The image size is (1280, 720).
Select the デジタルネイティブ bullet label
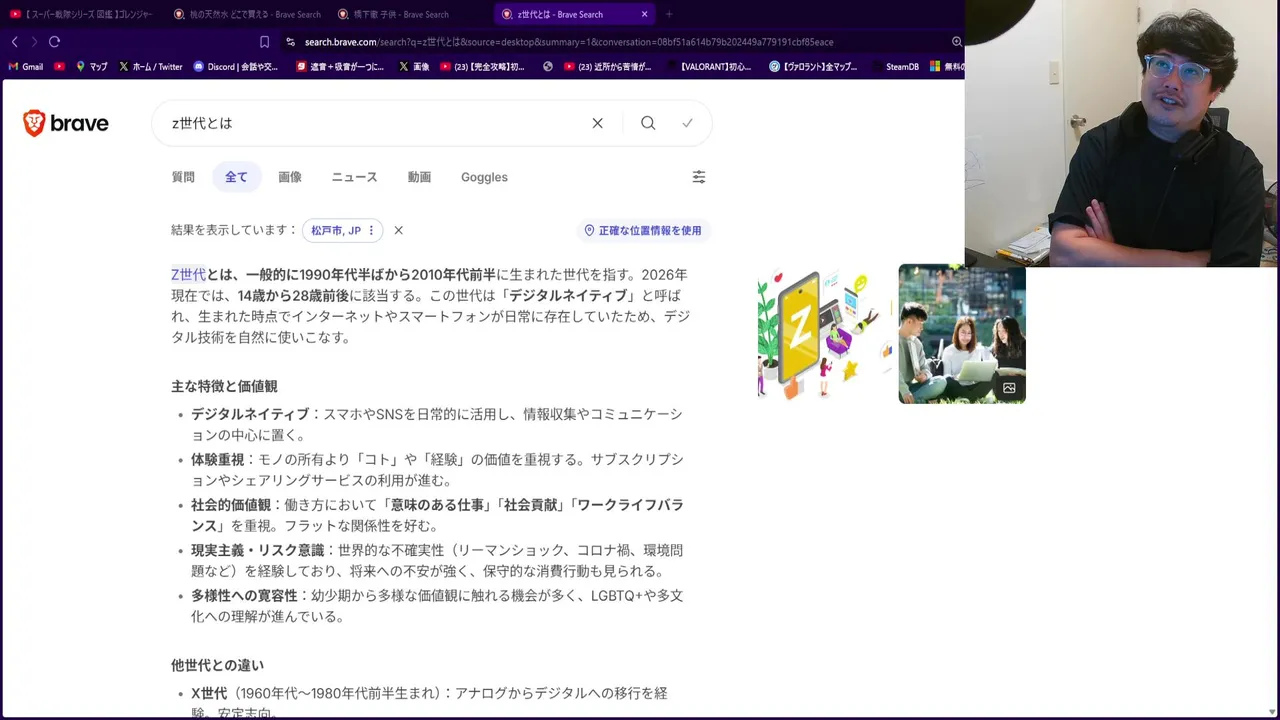coord(250,414)
